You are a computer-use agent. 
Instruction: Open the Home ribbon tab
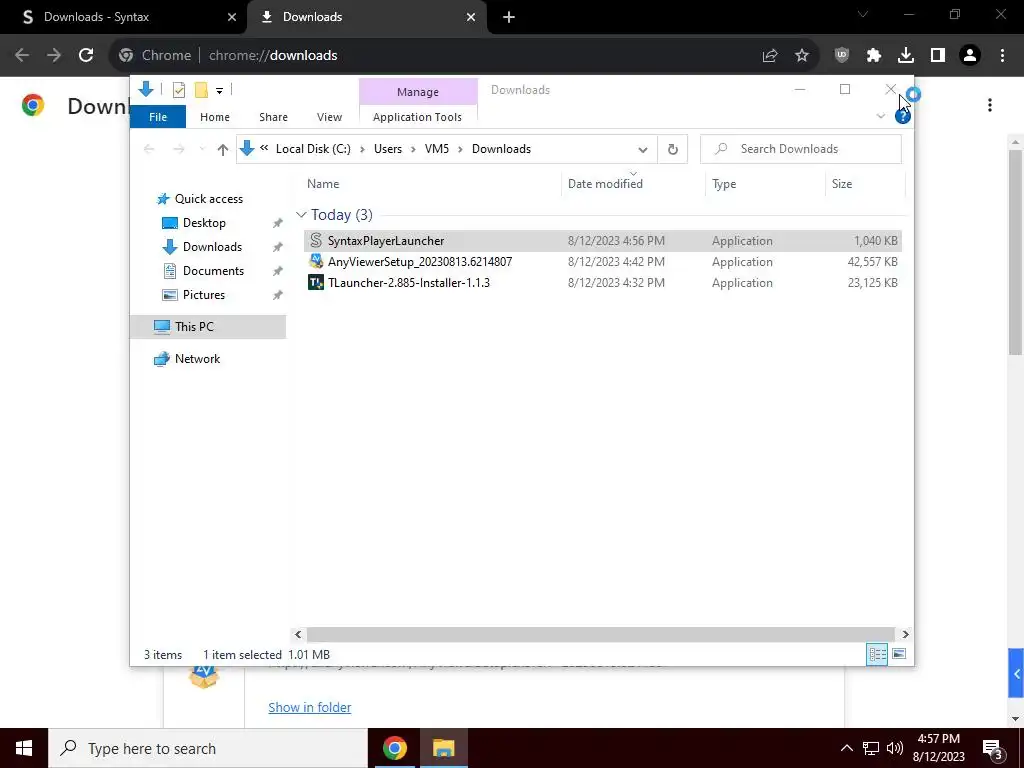coord(215,117)
